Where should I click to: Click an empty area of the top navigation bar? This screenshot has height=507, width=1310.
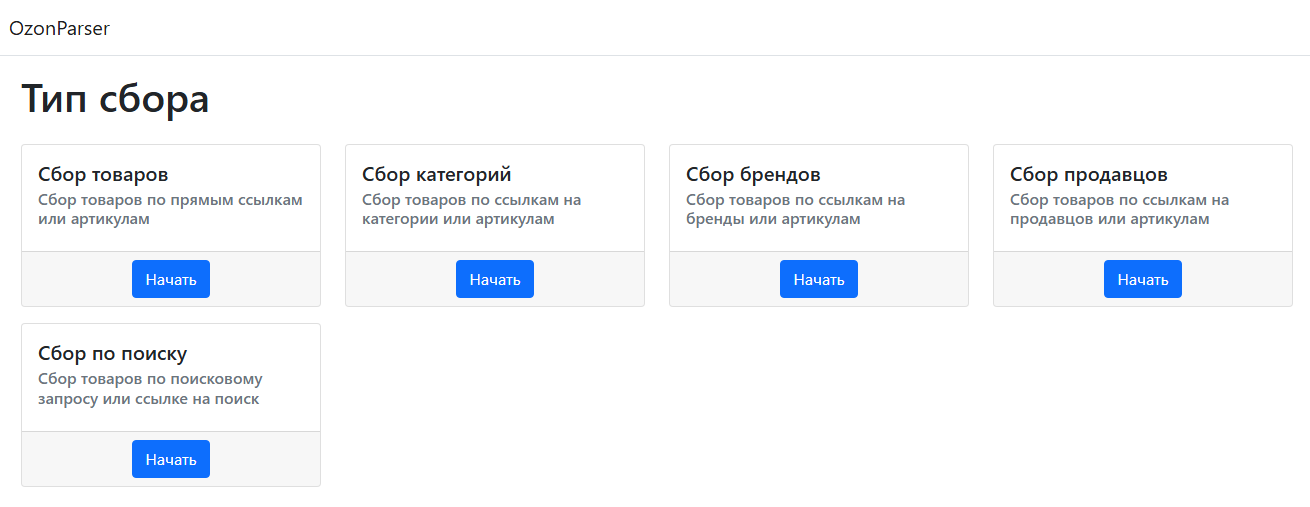coord(700,28)
